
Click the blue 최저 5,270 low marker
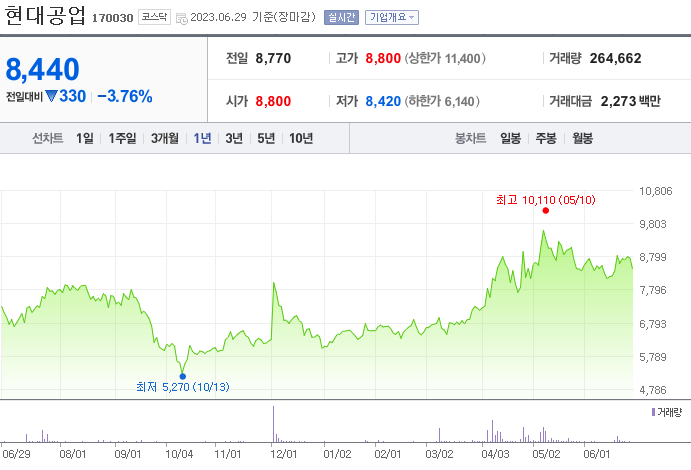coord(183,376)
